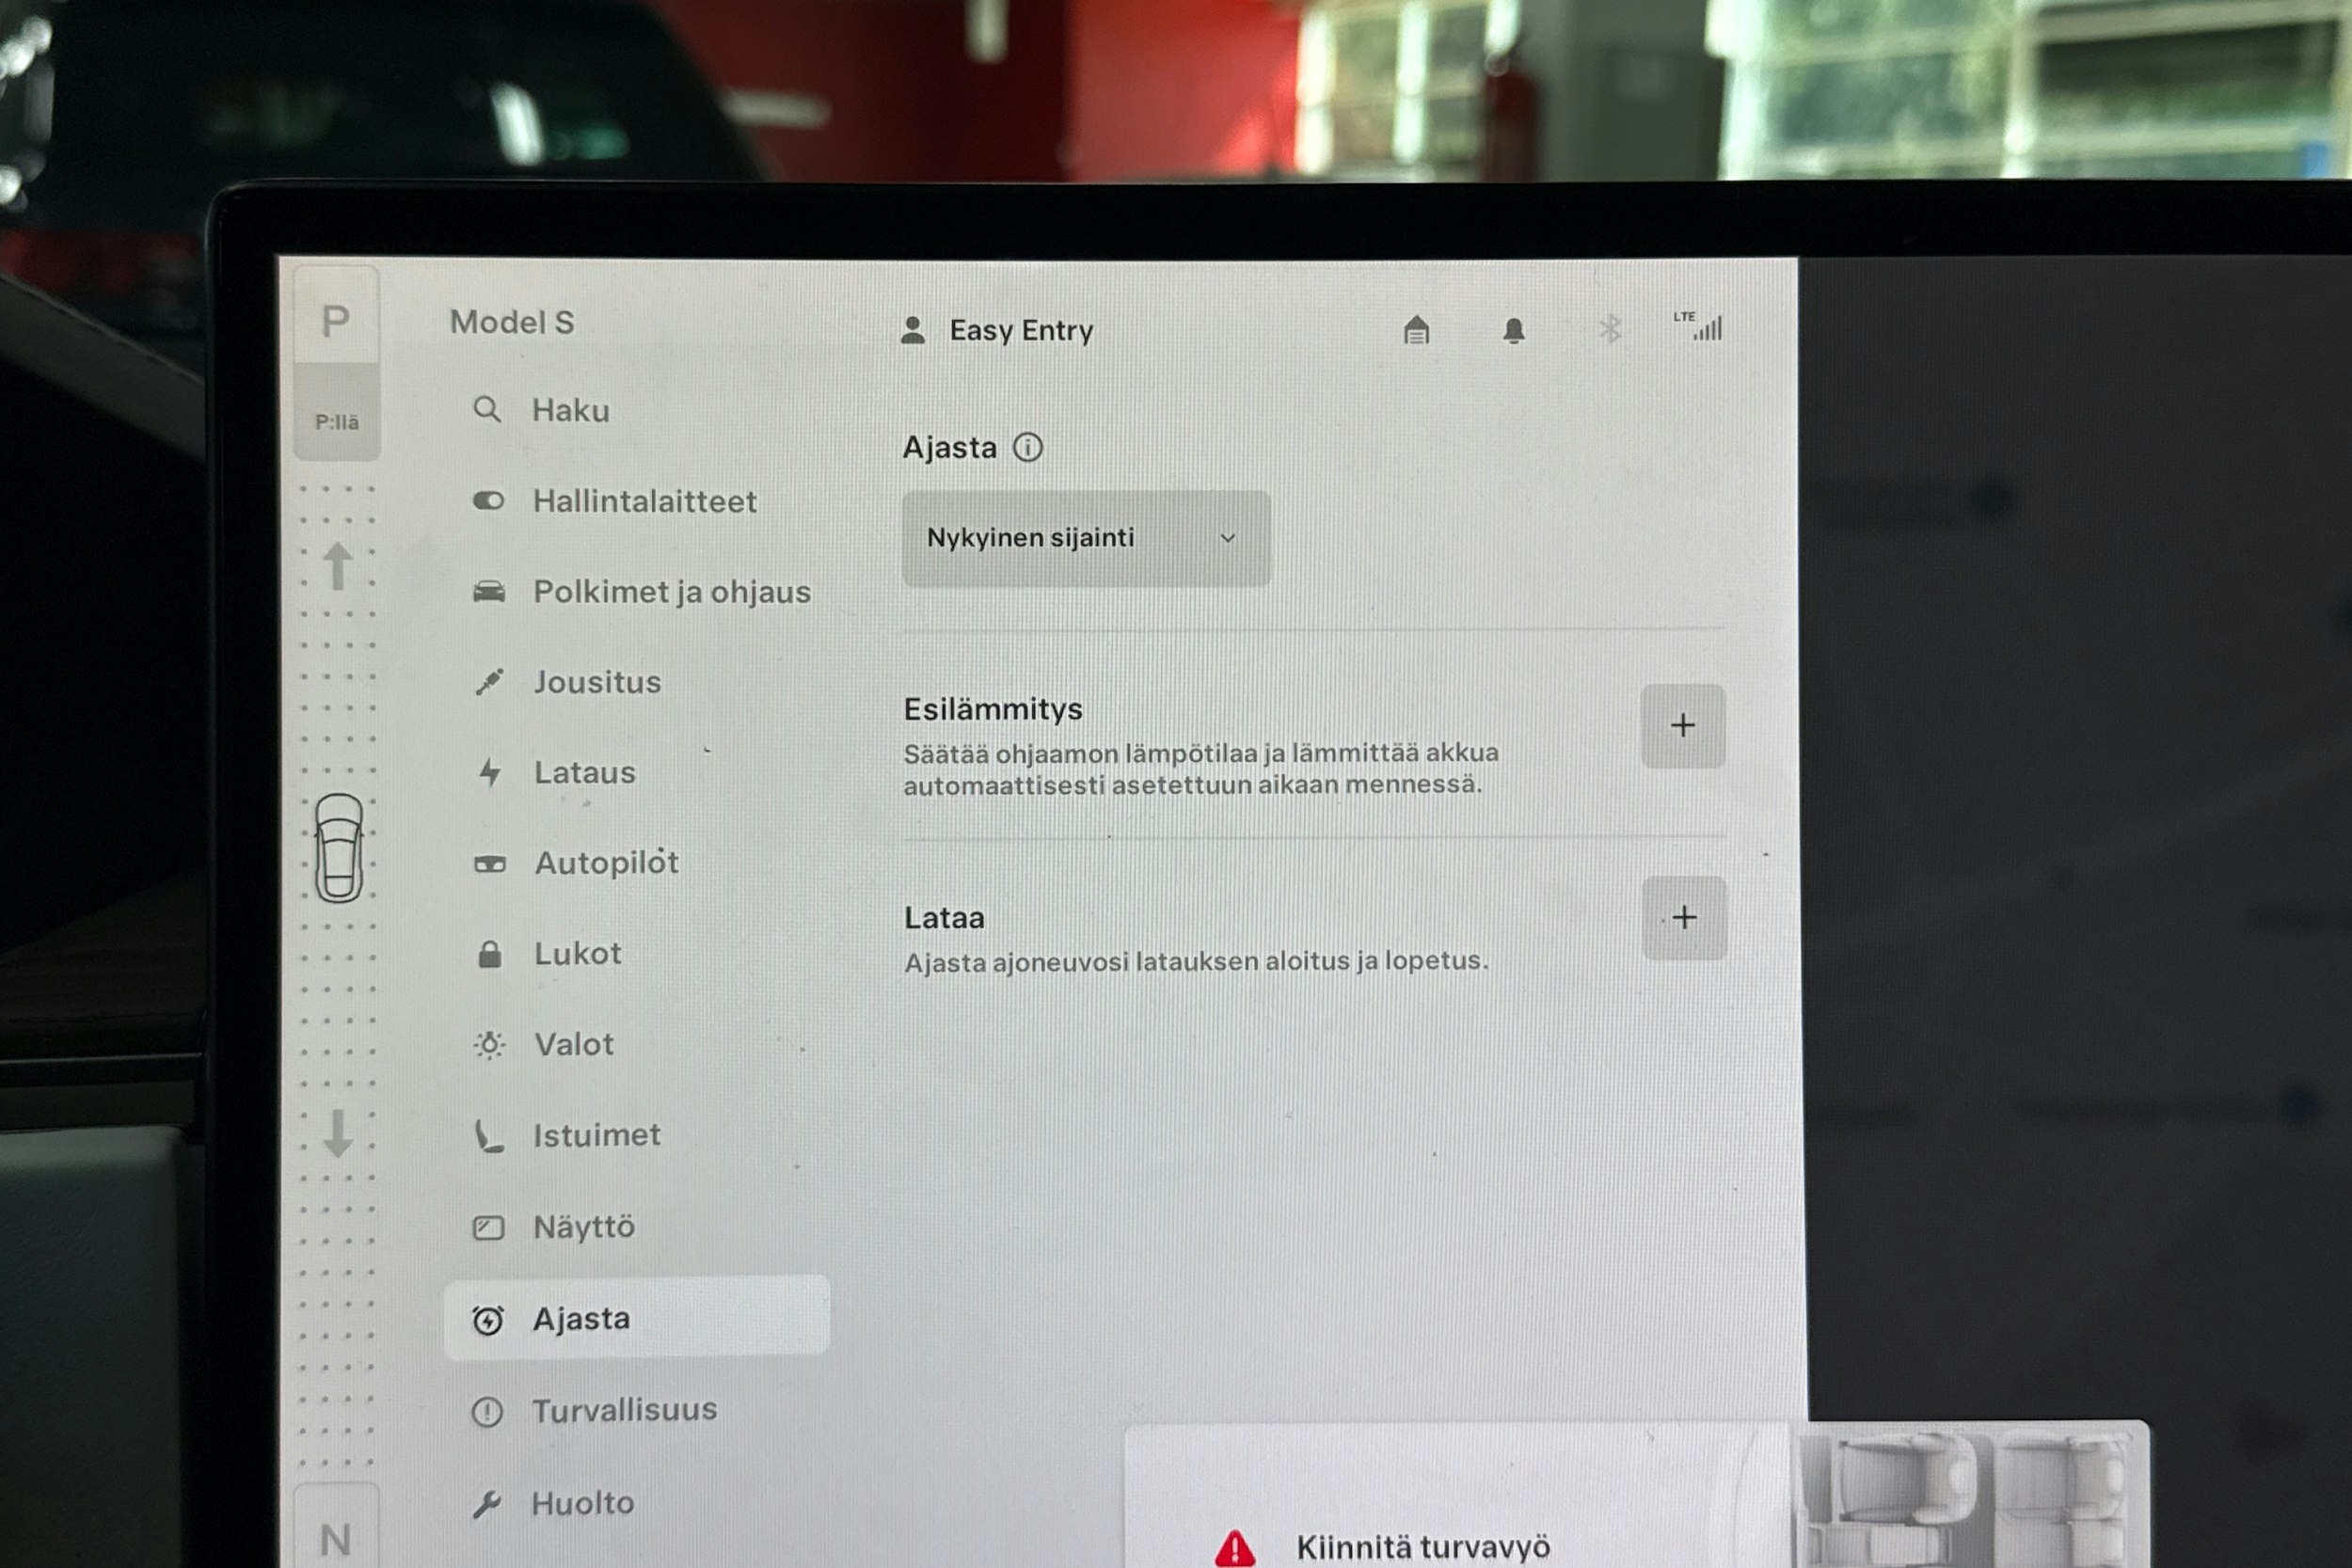This screenshot has height=1568, width=2352.
Task: Click the exclamation icon beside Turvallisuus
Action: click(487, 1412)
